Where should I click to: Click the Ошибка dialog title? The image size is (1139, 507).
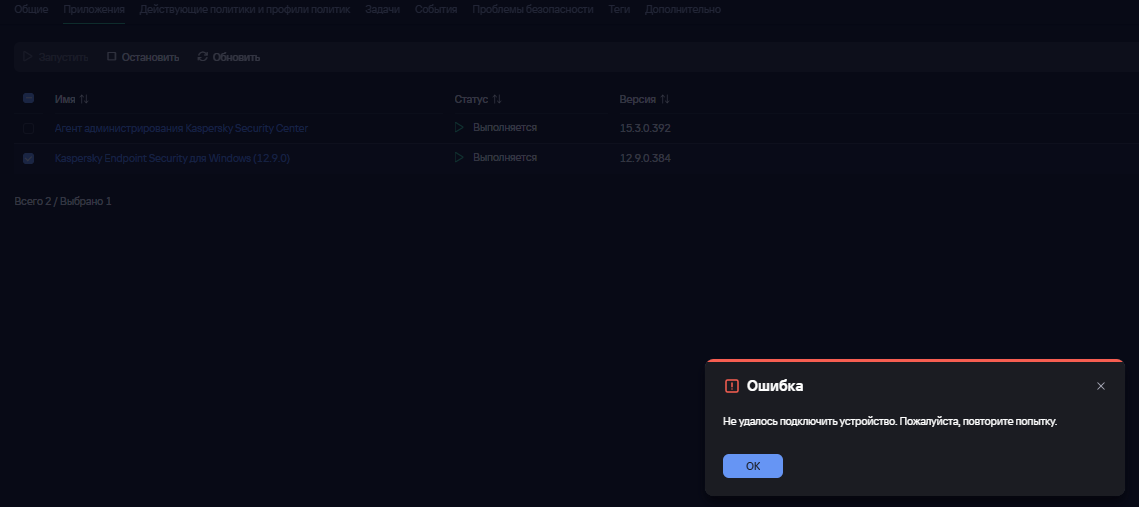click(775, 386)
